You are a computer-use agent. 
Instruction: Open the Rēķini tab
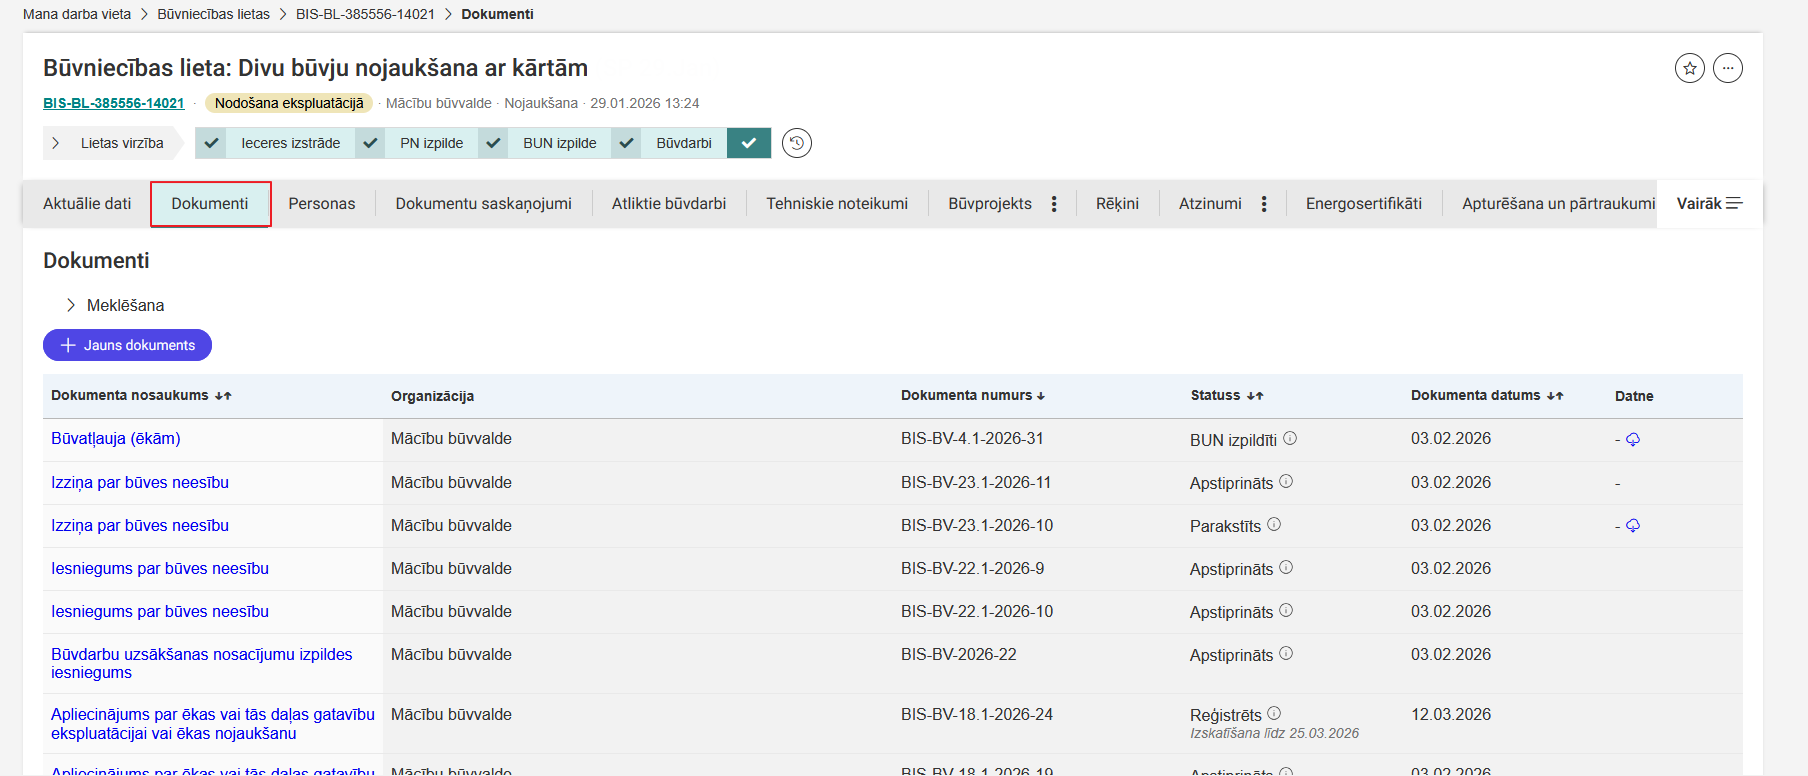click(x=1117, y=204)
